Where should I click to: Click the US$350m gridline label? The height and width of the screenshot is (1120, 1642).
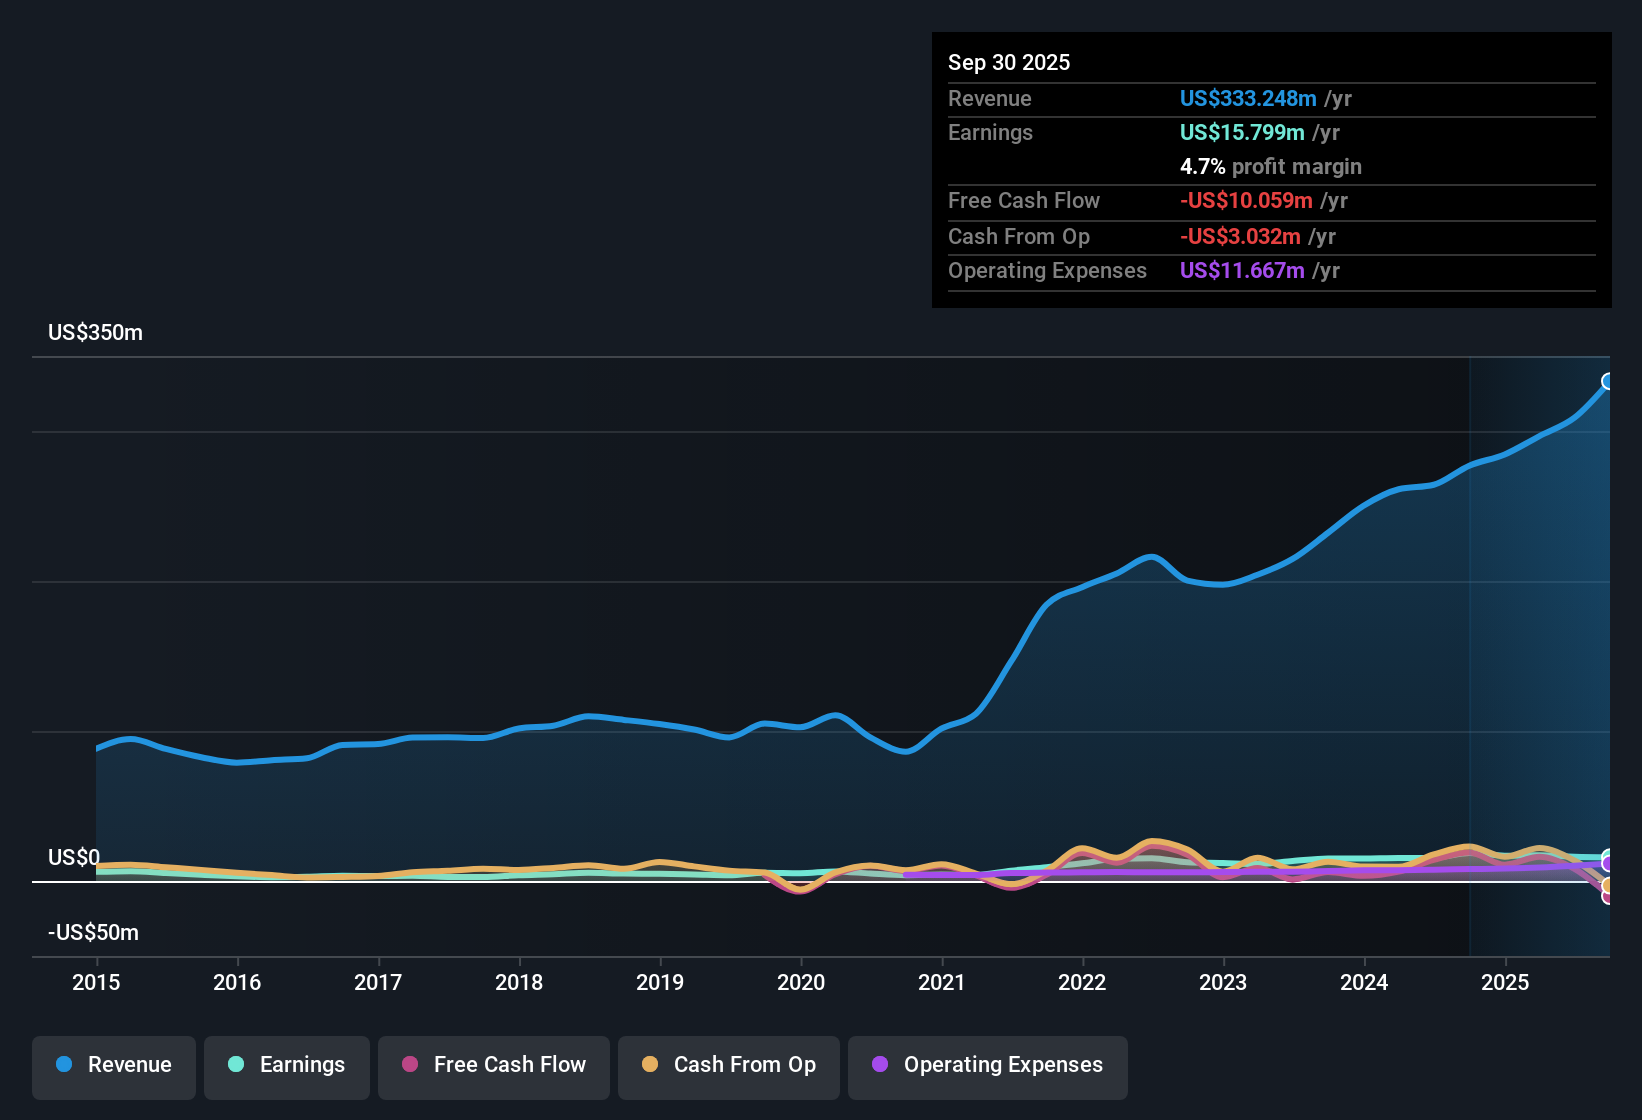click(x=95, y=332)
